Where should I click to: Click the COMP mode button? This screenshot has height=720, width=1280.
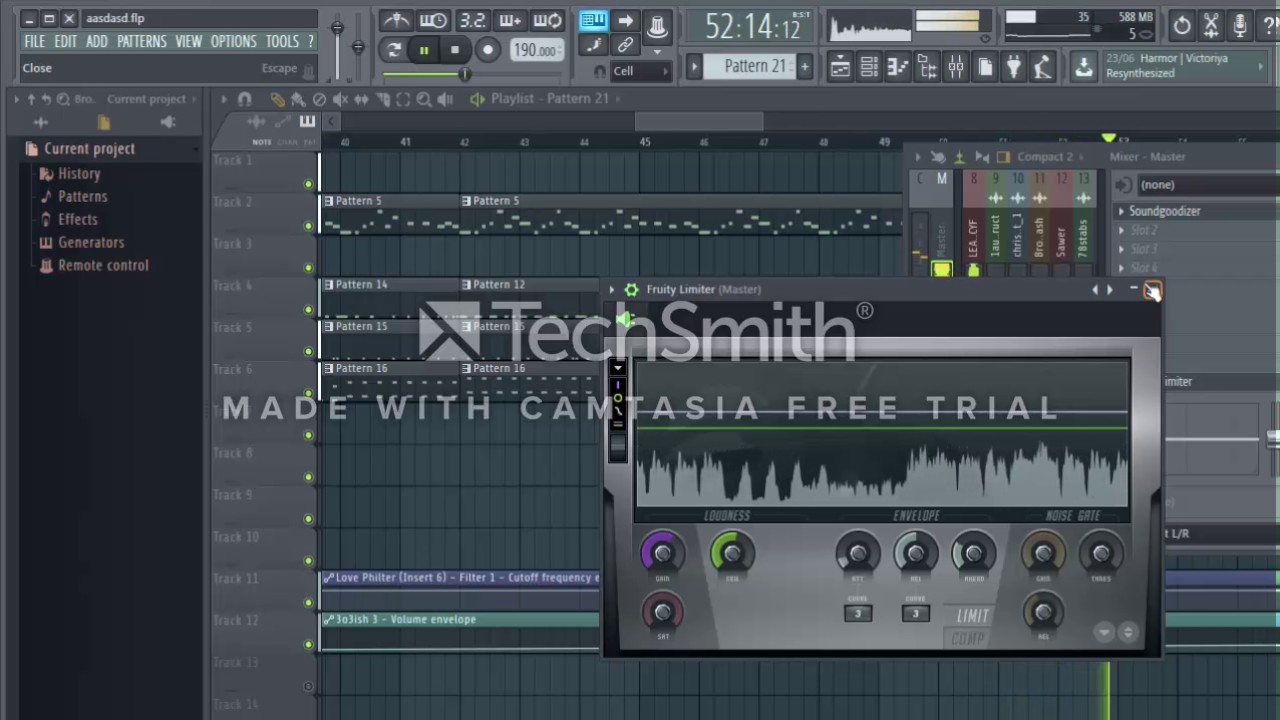[968, 638]
